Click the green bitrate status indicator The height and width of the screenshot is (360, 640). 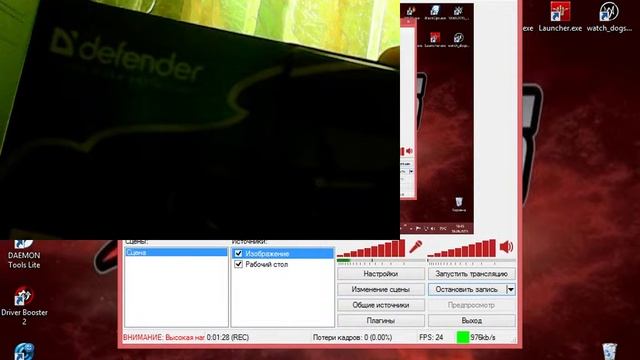point(463,338)
